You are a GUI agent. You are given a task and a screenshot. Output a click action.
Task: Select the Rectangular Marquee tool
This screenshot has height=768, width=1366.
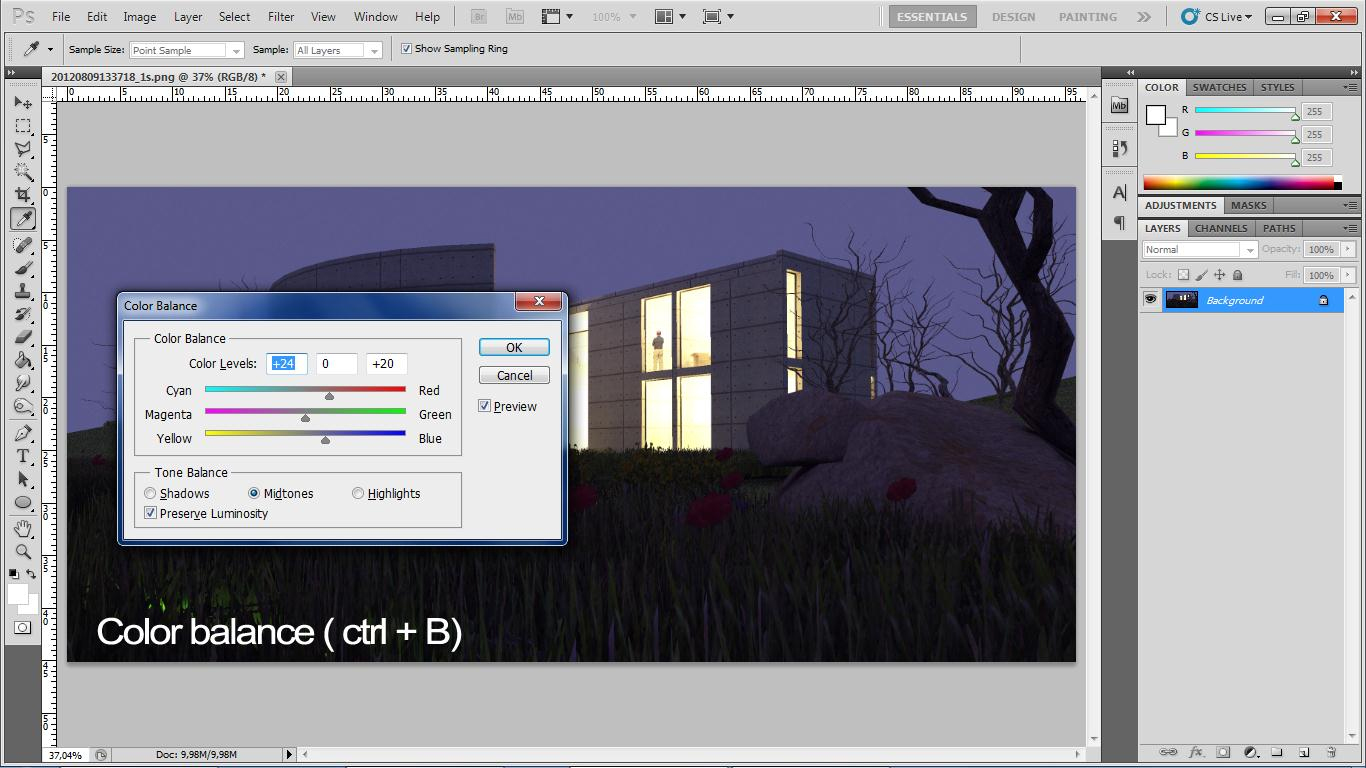(x=23, y=126)
